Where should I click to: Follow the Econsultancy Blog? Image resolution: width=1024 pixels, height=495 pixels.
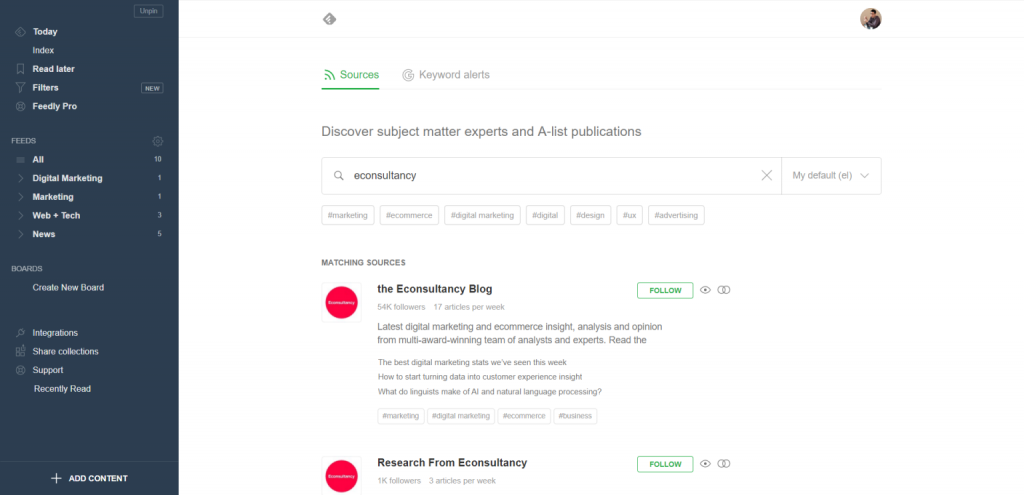point(665,291)
